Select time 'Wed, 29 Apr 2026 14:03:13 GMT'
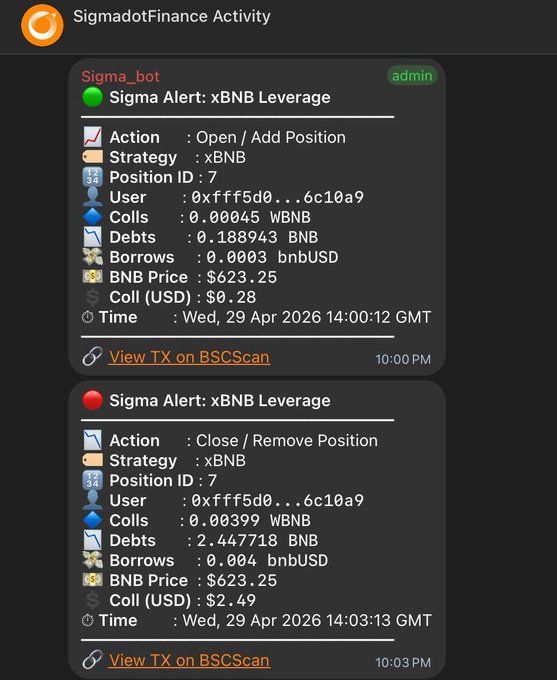557x680 pixels. click(x=307, y=621)
